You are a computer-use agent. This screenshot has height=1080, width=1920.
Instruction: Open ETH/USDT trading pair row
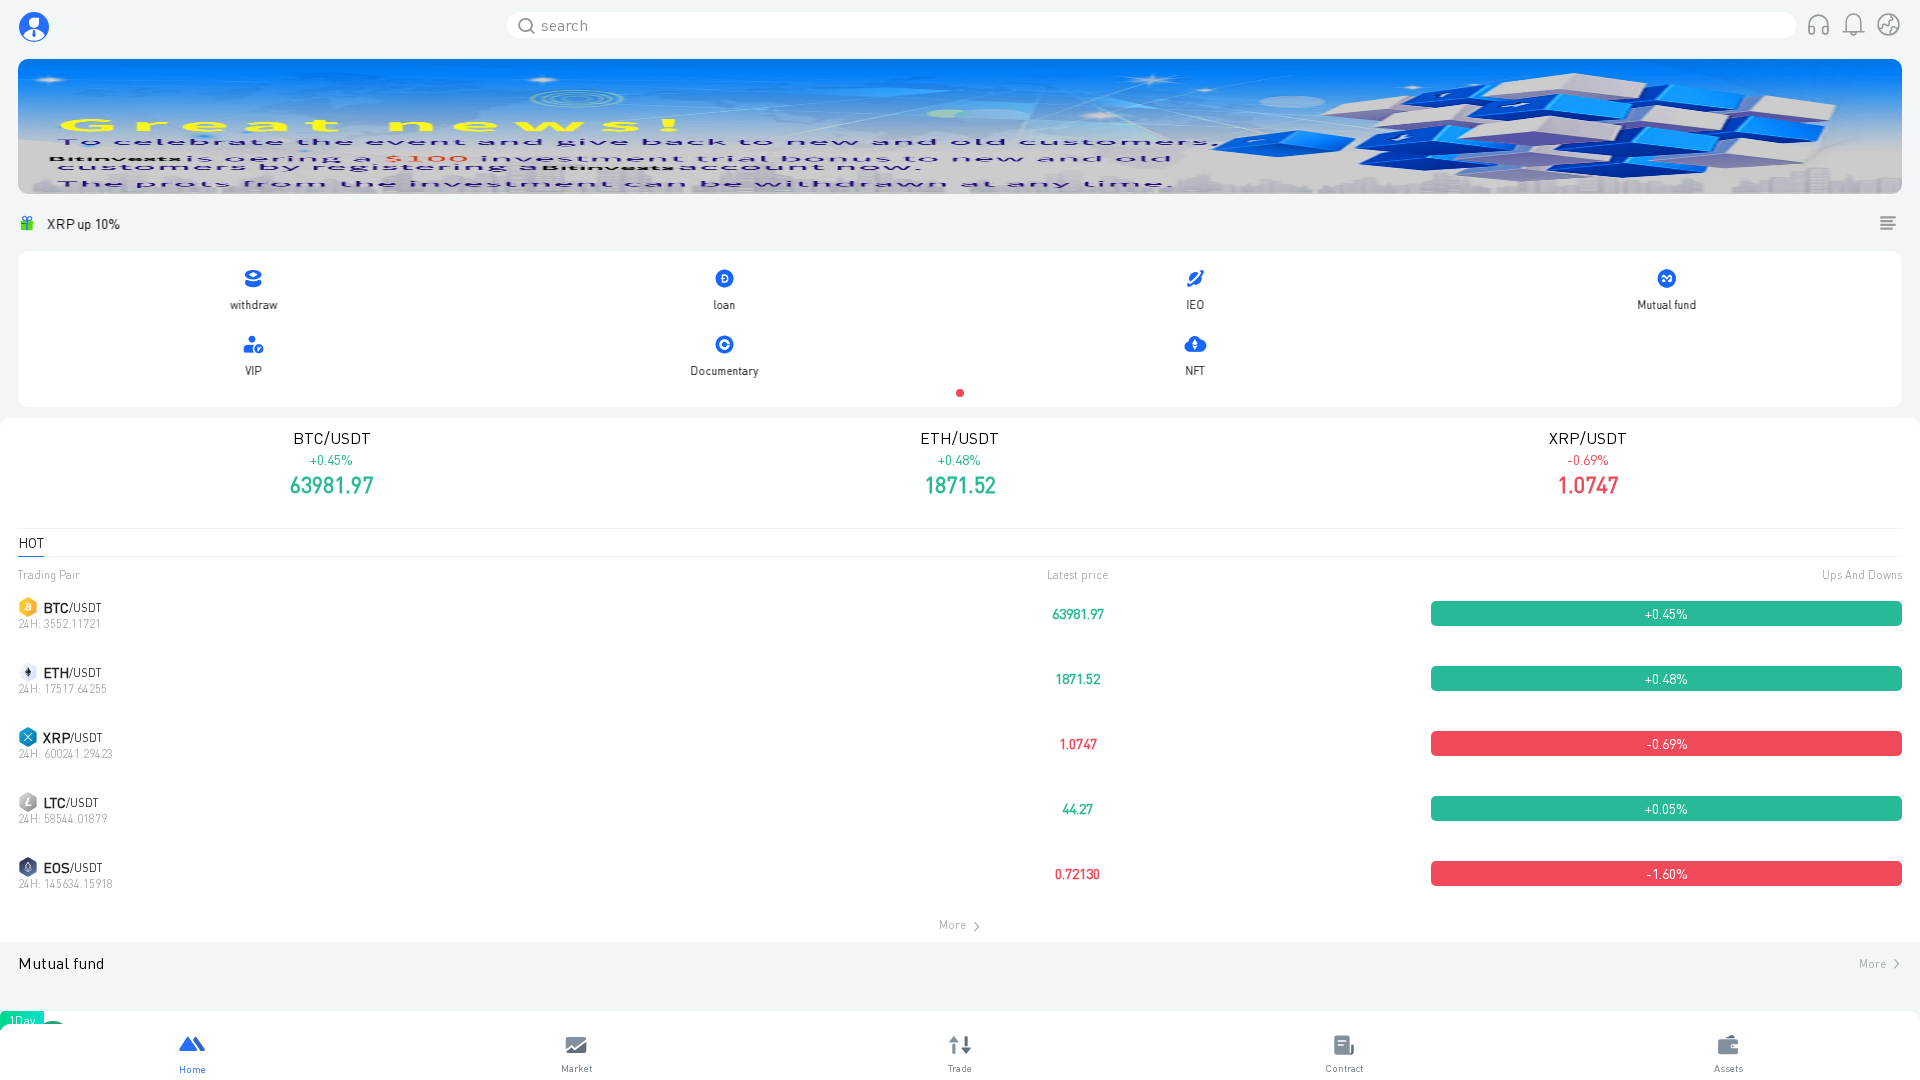(960, 679)
